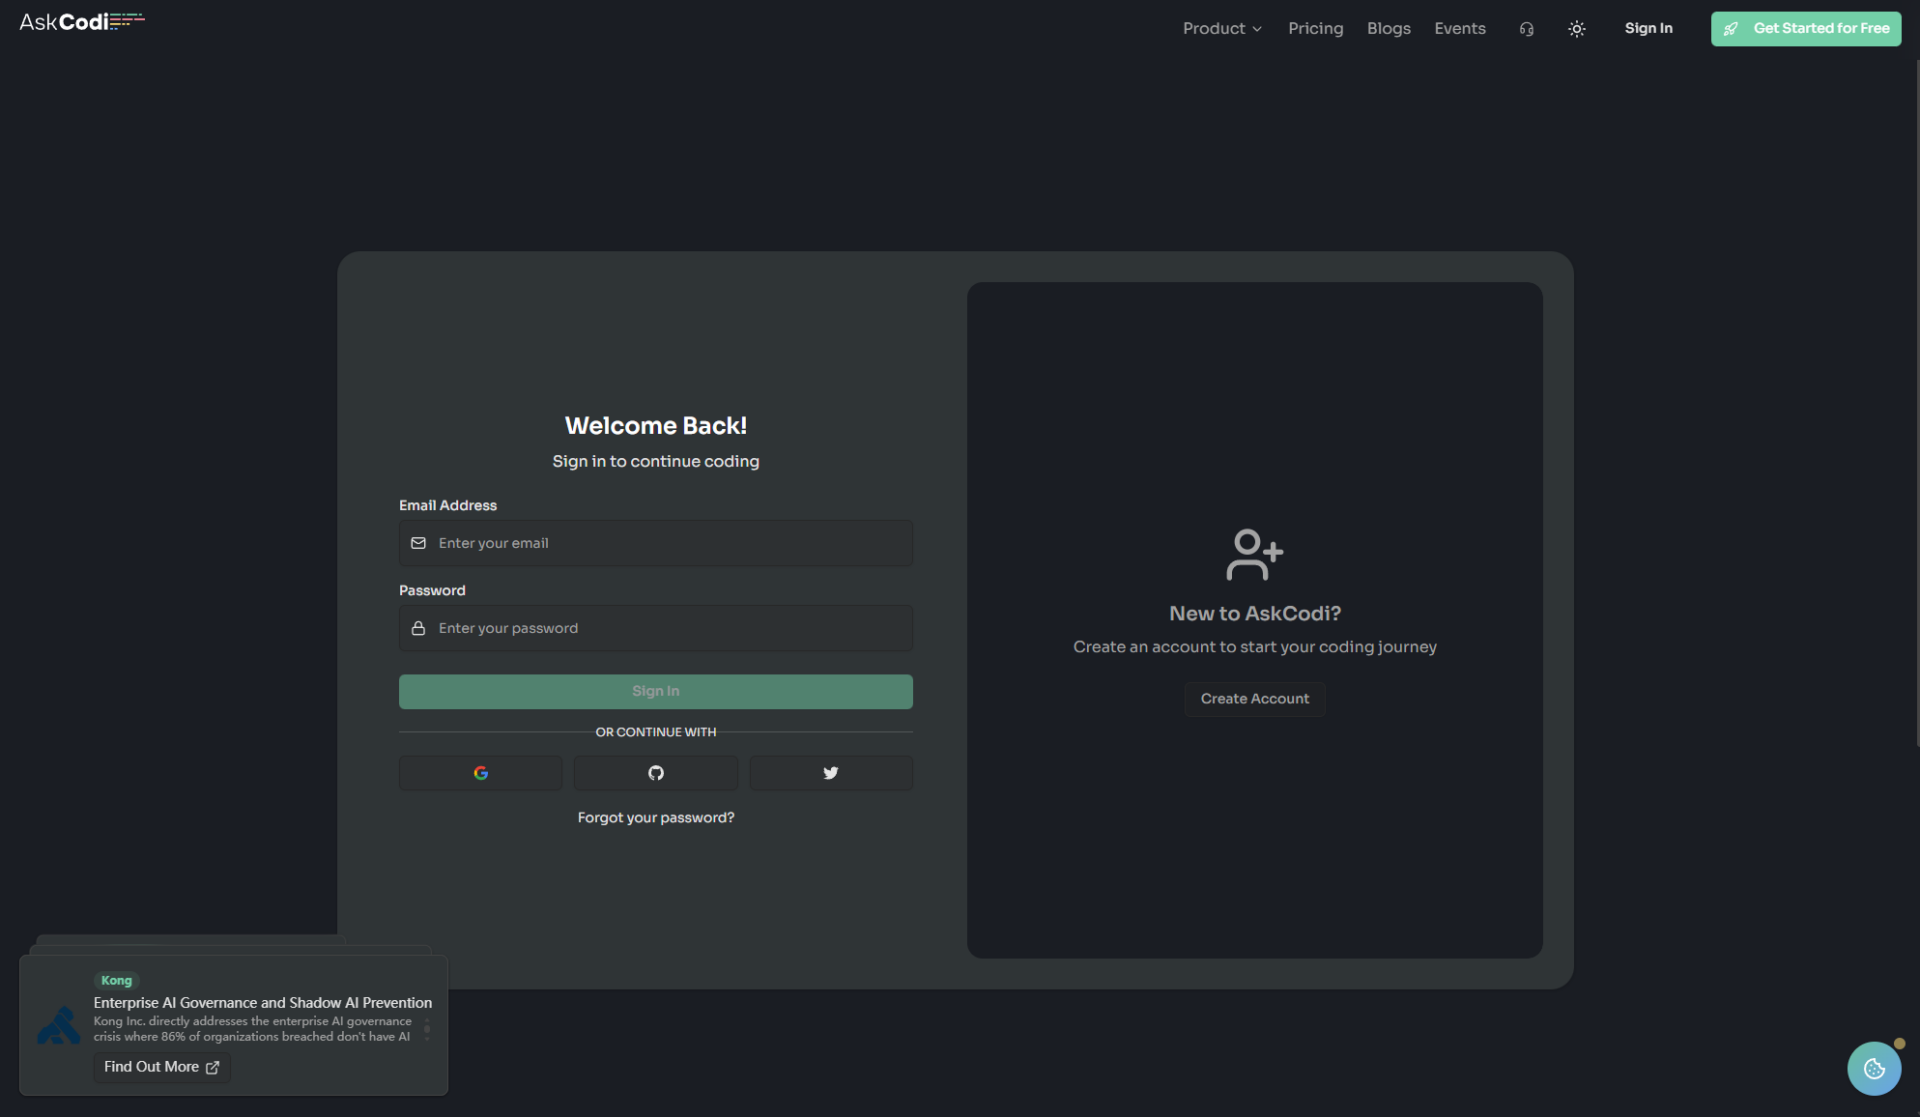Open the Events page
Image resolution: width=1920 pixels, height=1117 pixels.
point(1459,28)
